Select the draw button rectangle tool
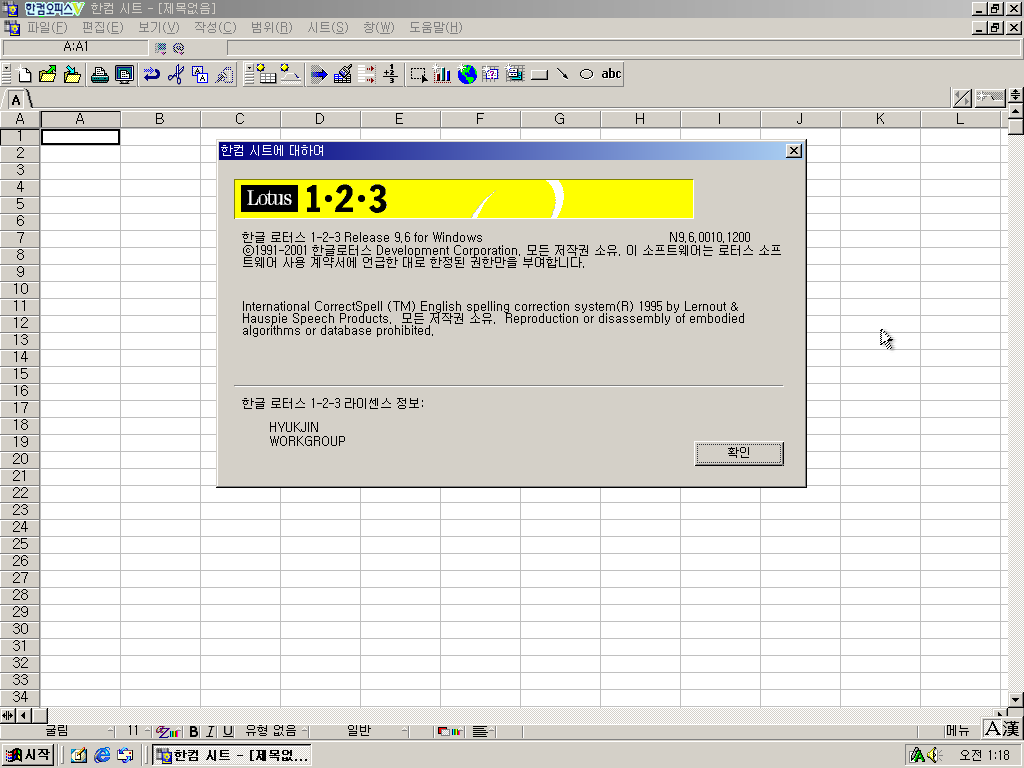This screenshot has width=1024, height=768. pos(539,74)
